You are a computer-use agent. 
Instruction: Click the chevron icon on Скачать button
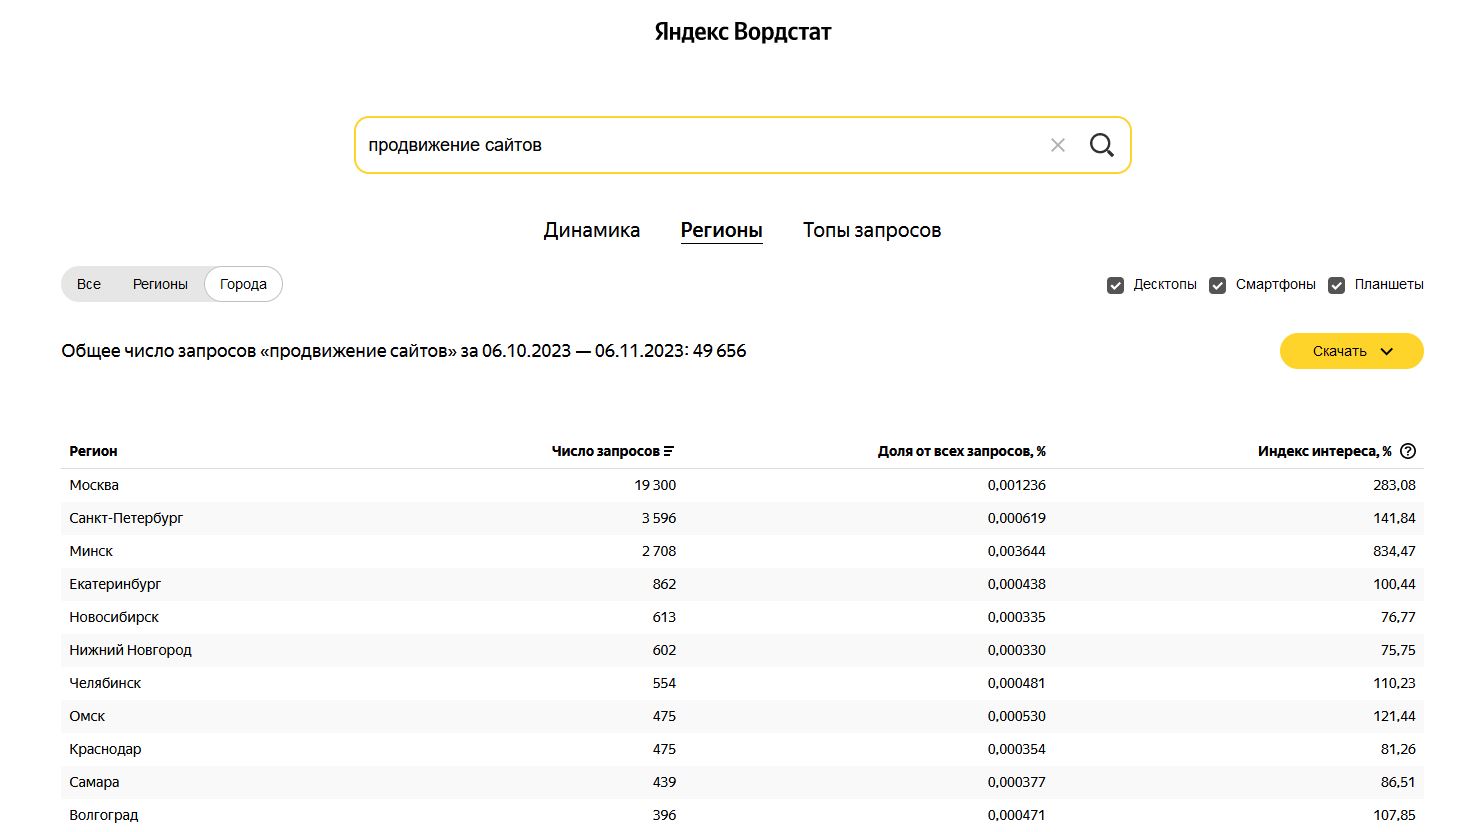coord(1387,351)
